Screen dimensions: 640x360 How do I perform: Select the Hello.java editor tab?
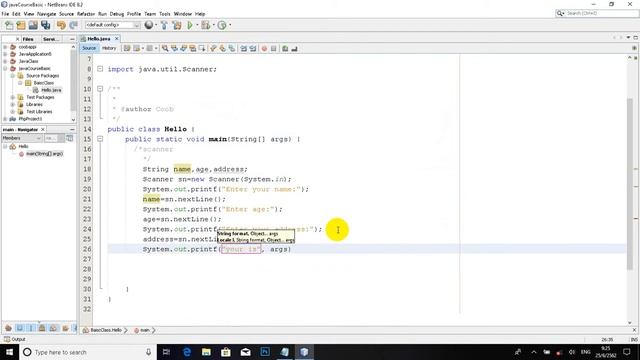point(99,39)
